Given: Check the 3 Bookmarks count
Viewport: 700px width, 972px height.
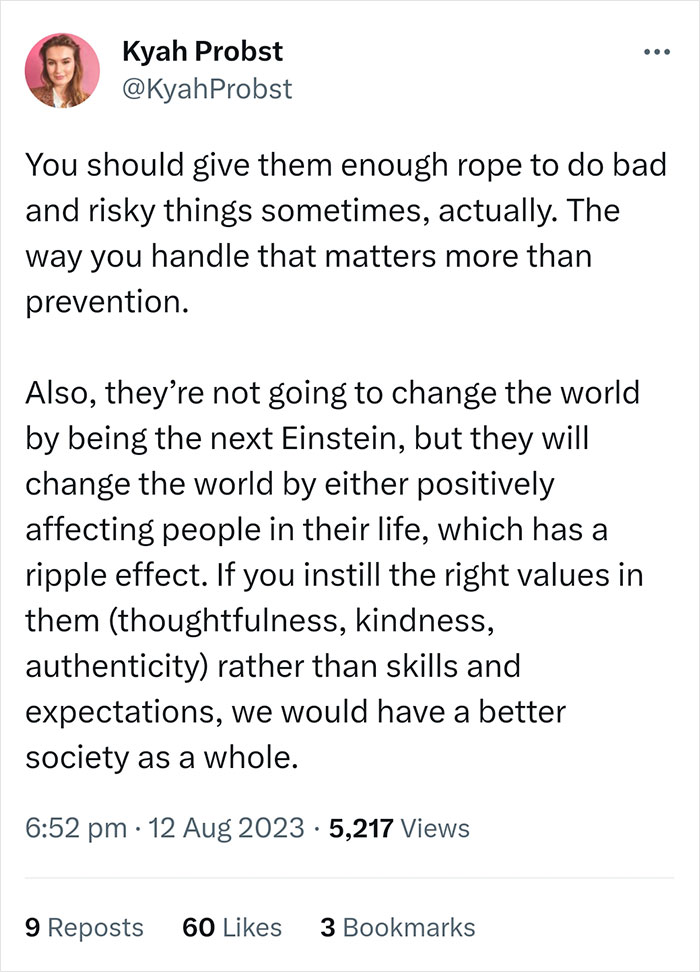Looking at the screenshot, I should [x=395, y=928].
